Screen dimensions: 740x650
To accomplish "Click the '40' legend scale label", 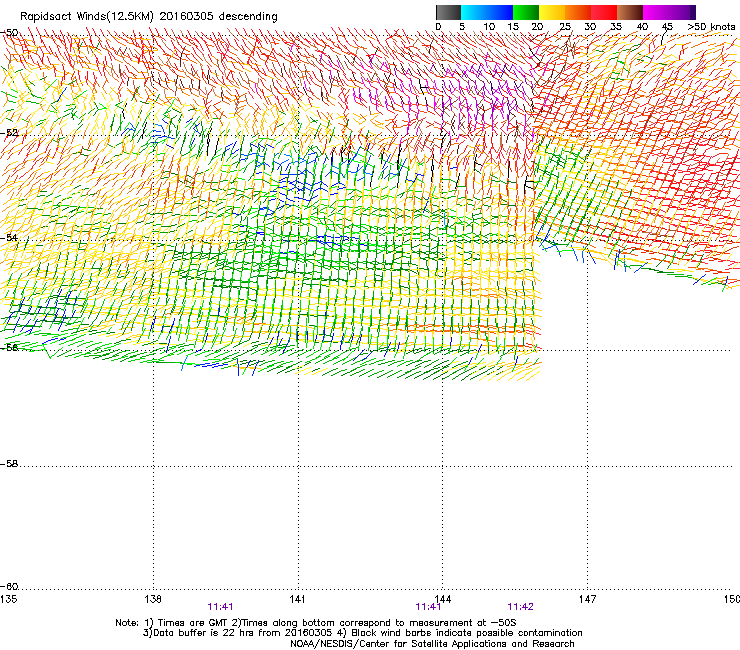I will [642, 27].
